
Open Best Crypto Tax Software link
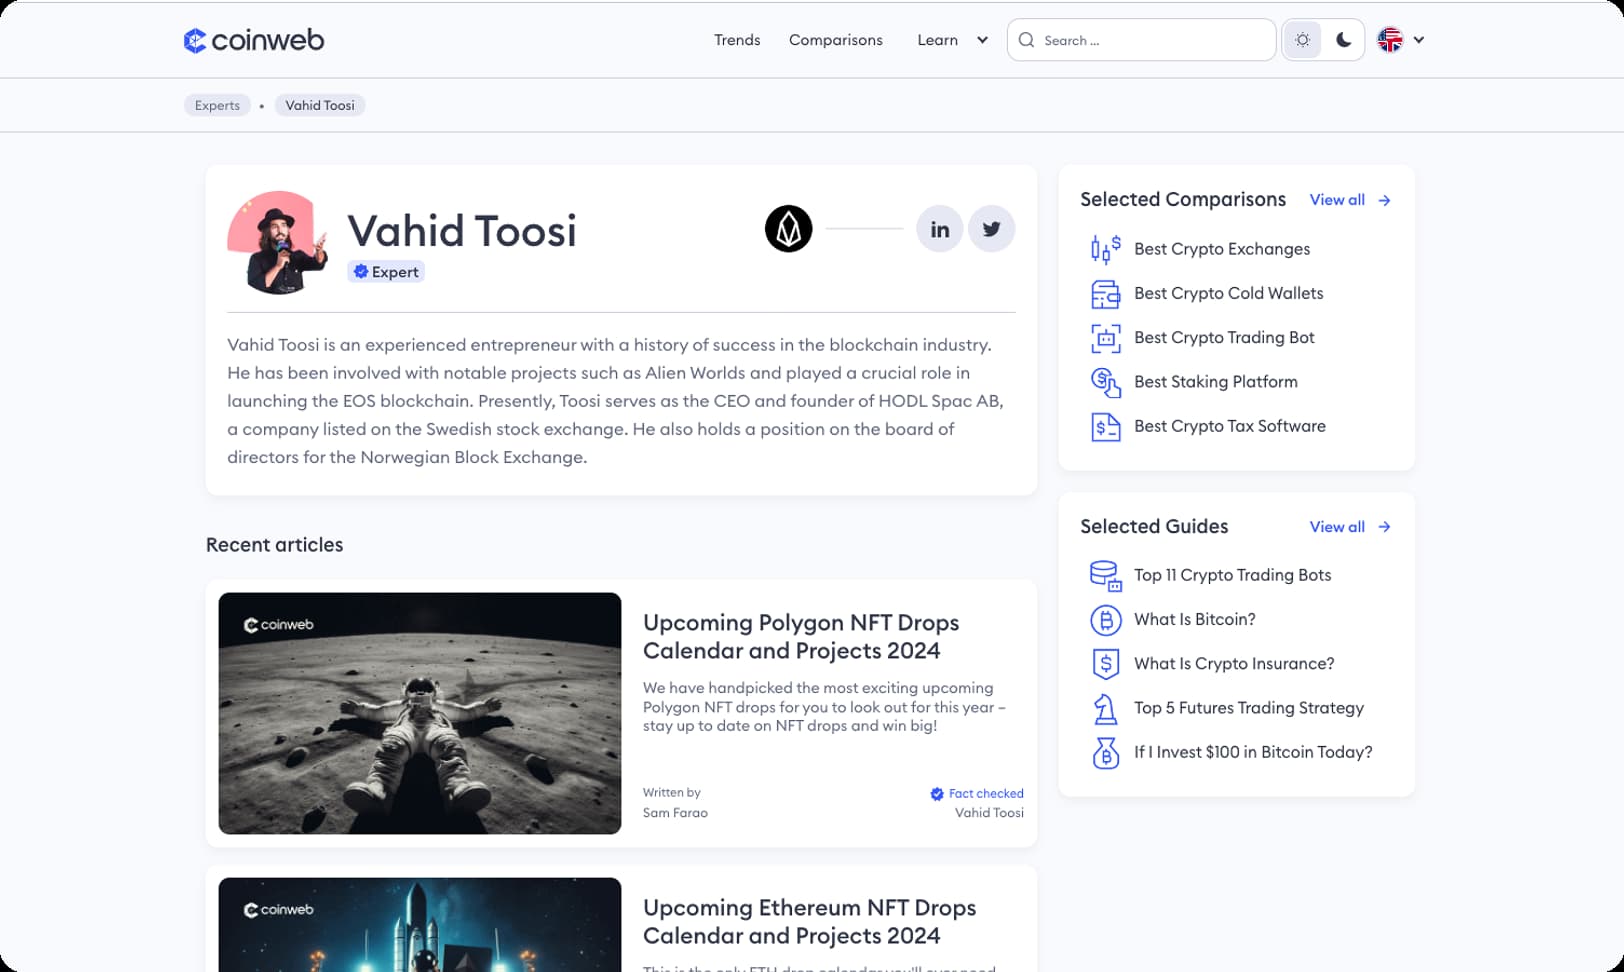pos(1230,426)
